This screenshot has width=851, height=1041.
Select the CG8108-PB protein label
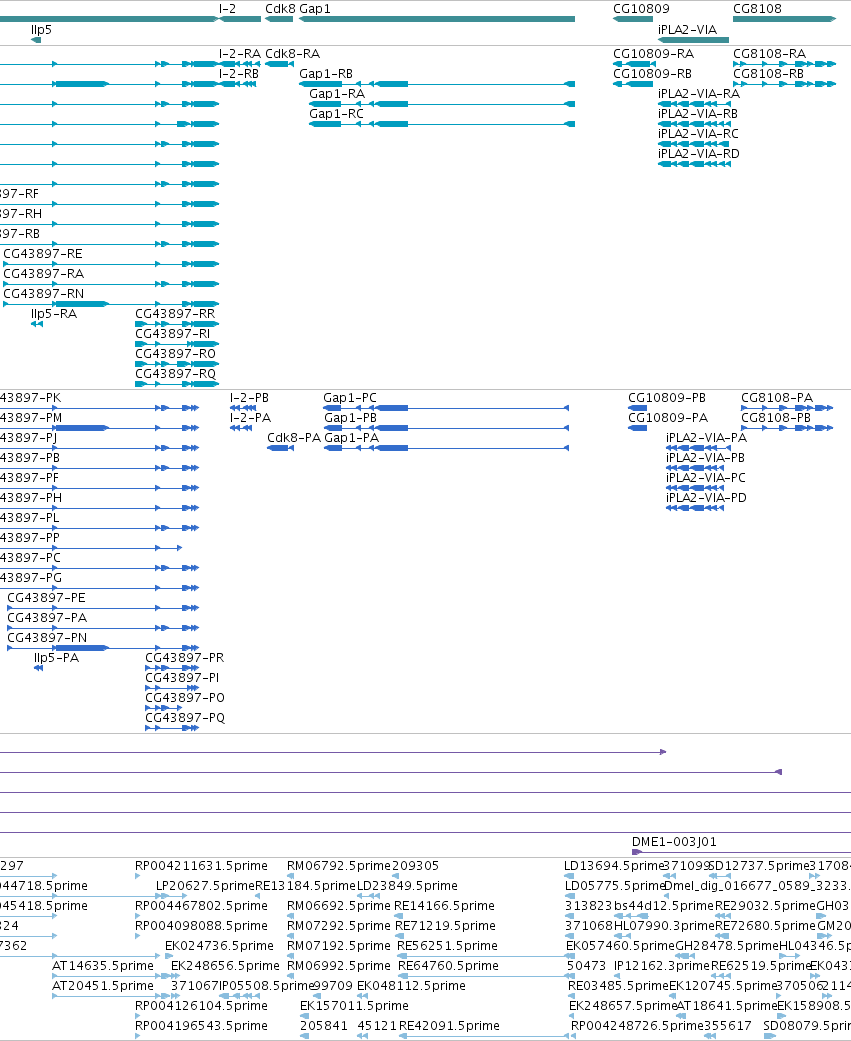(x=776, y=418)
